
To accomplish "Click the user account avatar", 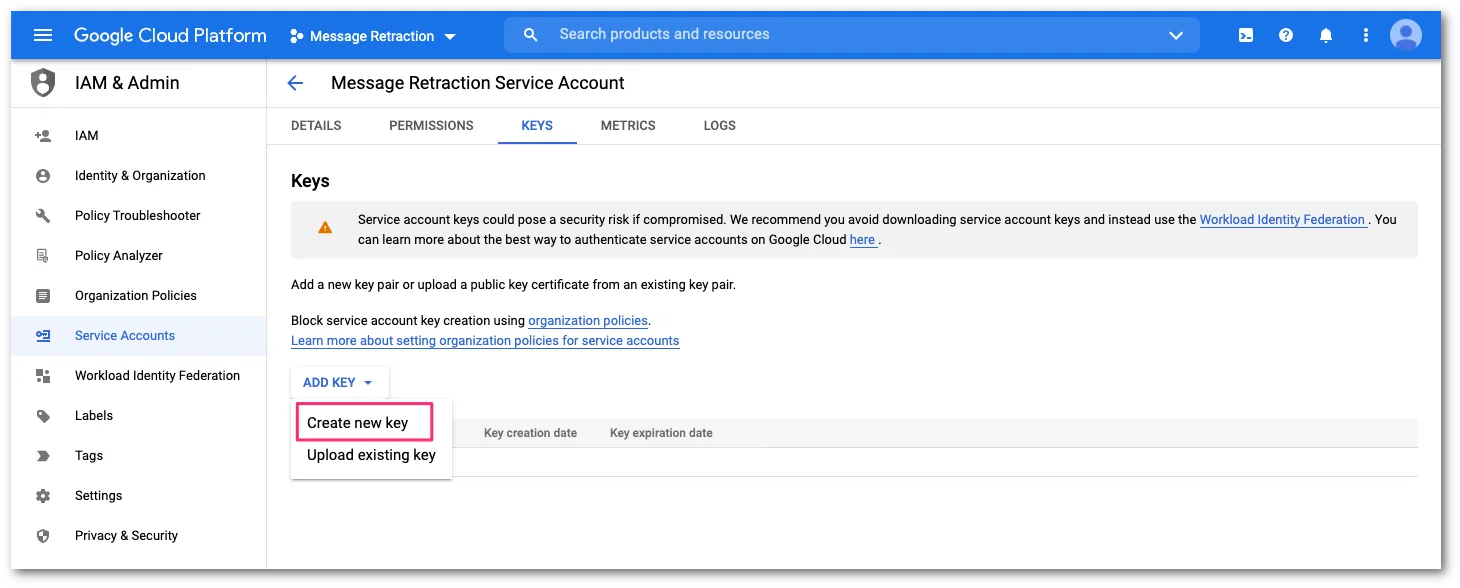I will [1406, 35].
